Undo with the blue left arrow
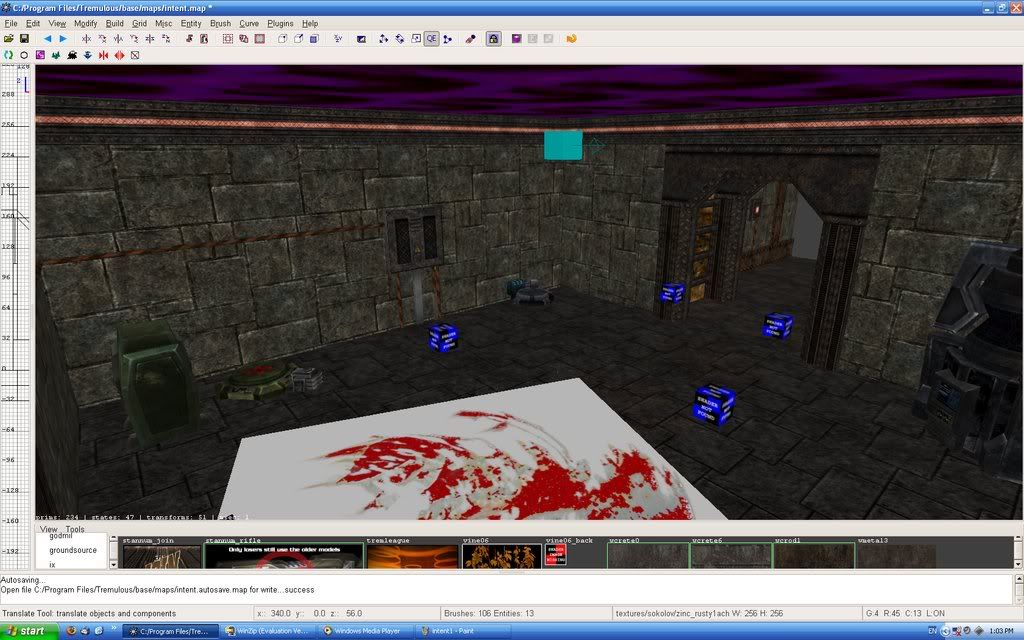Image resolution: width=1024 pixels, height=640 pixels. point(47,39)
